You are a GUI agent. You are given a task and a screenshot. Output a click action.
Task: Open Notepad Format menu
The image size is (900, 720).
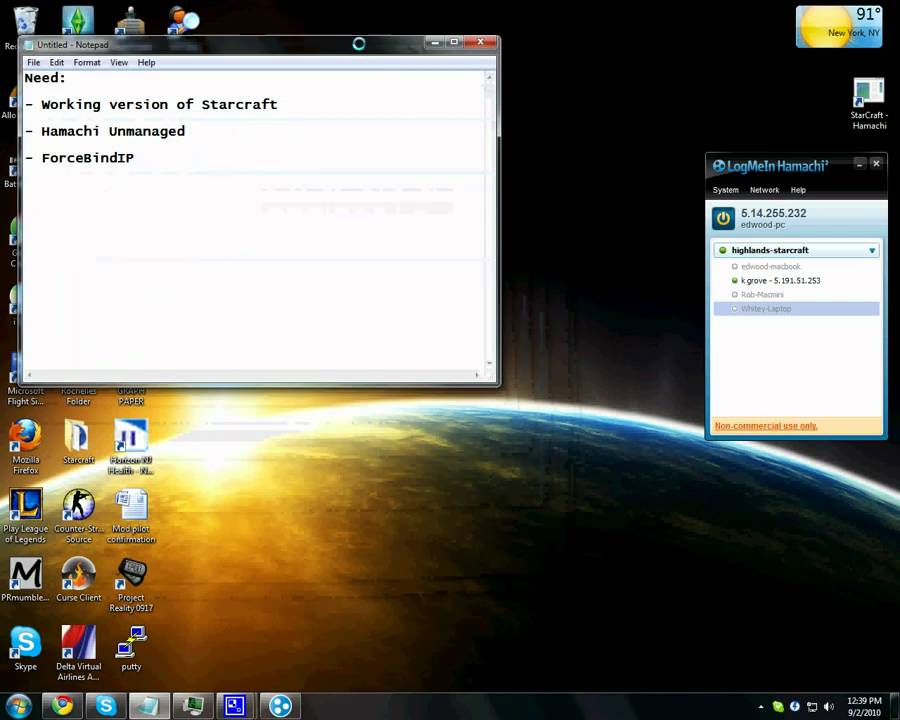[x=87, y=63]
